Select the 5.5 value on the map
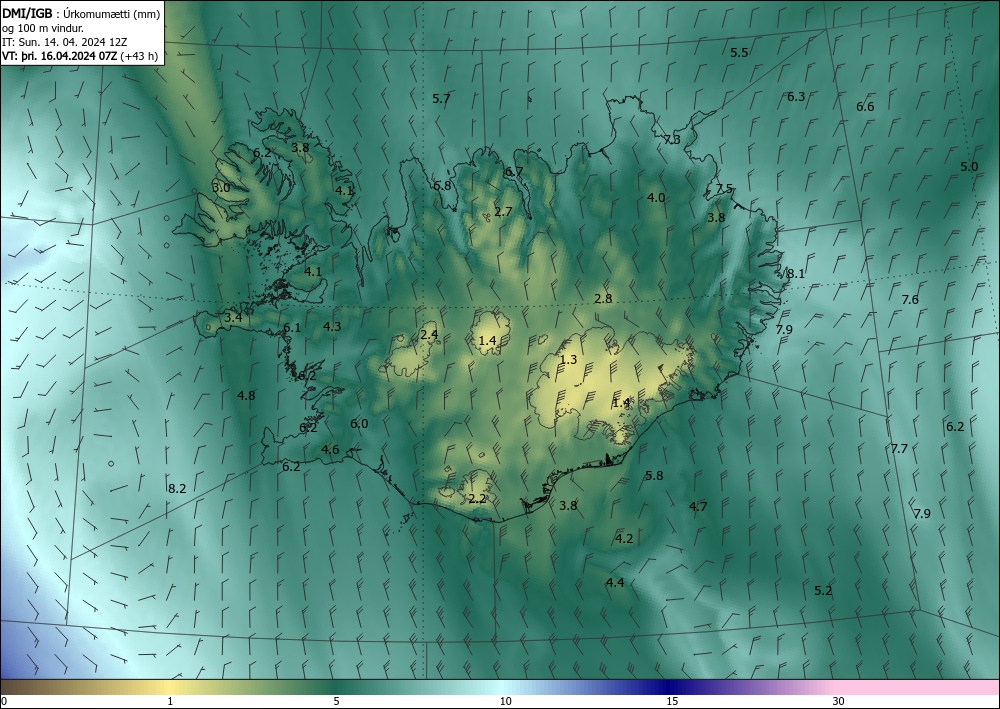This screenshot has width=1000, height=709. [x=739, y=52]
